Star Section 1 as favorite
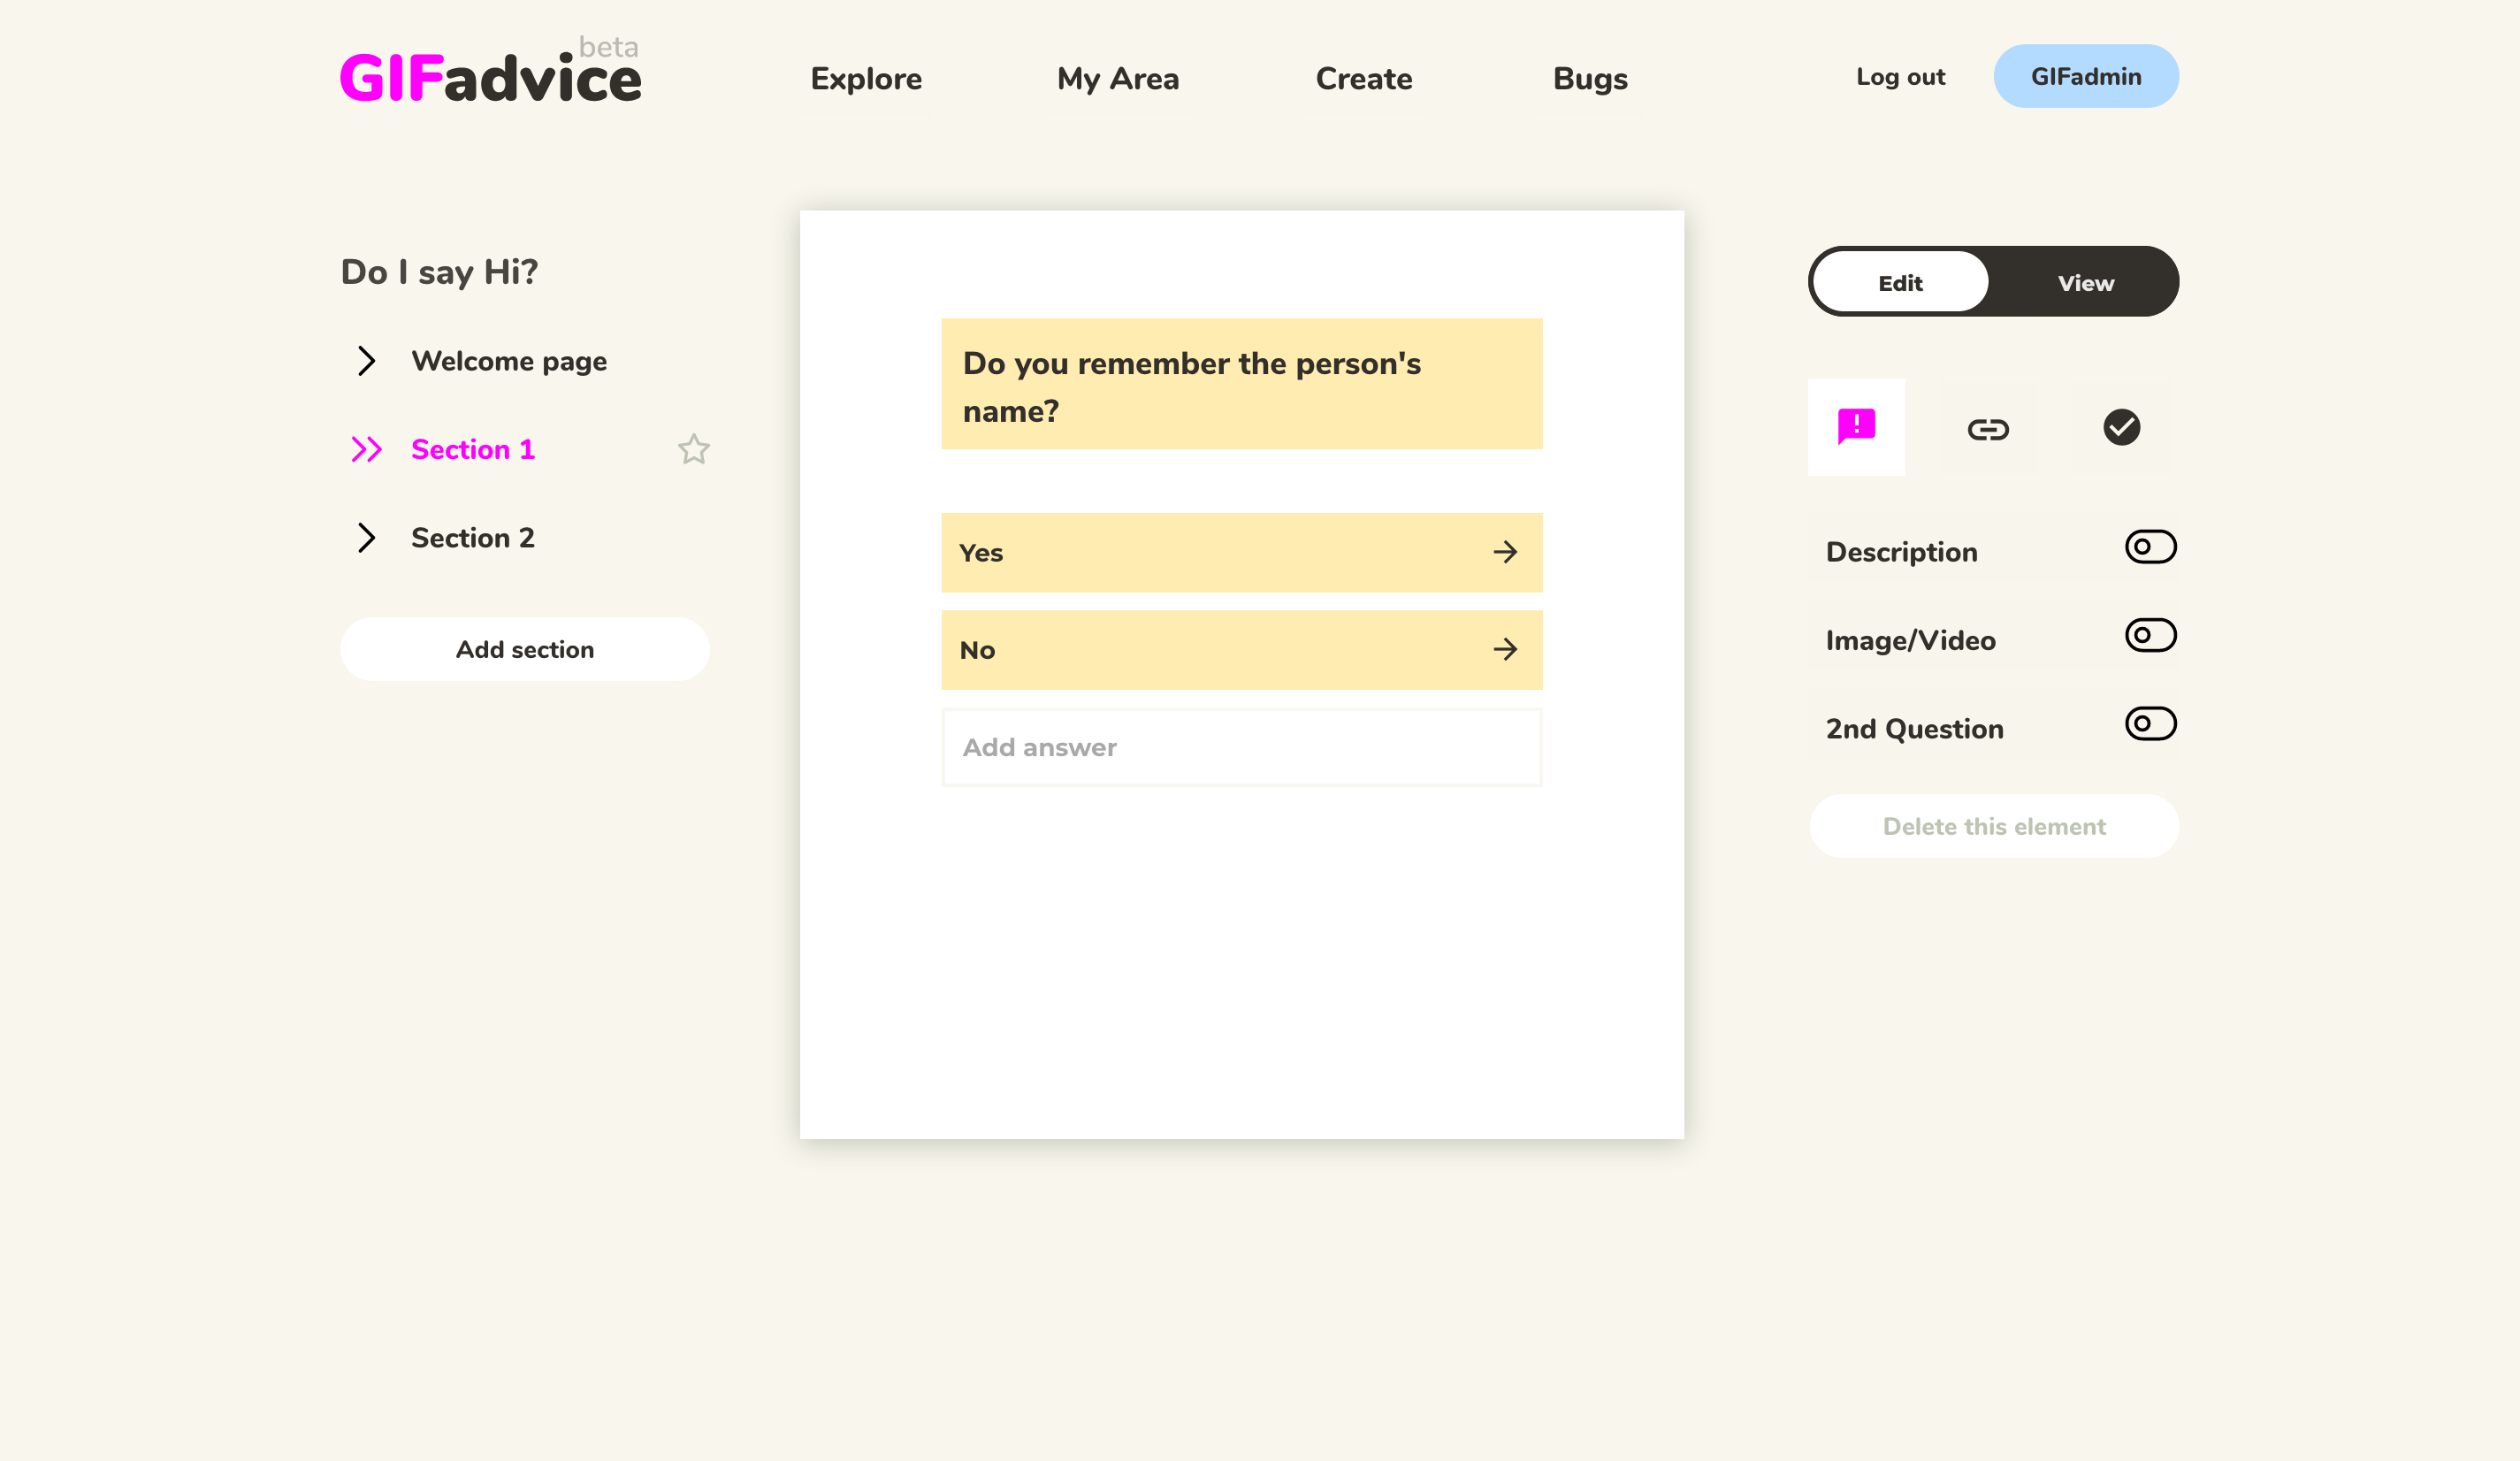This screenshot has width=2520, height=1461. pyautogui.click(x=693, y=450)
